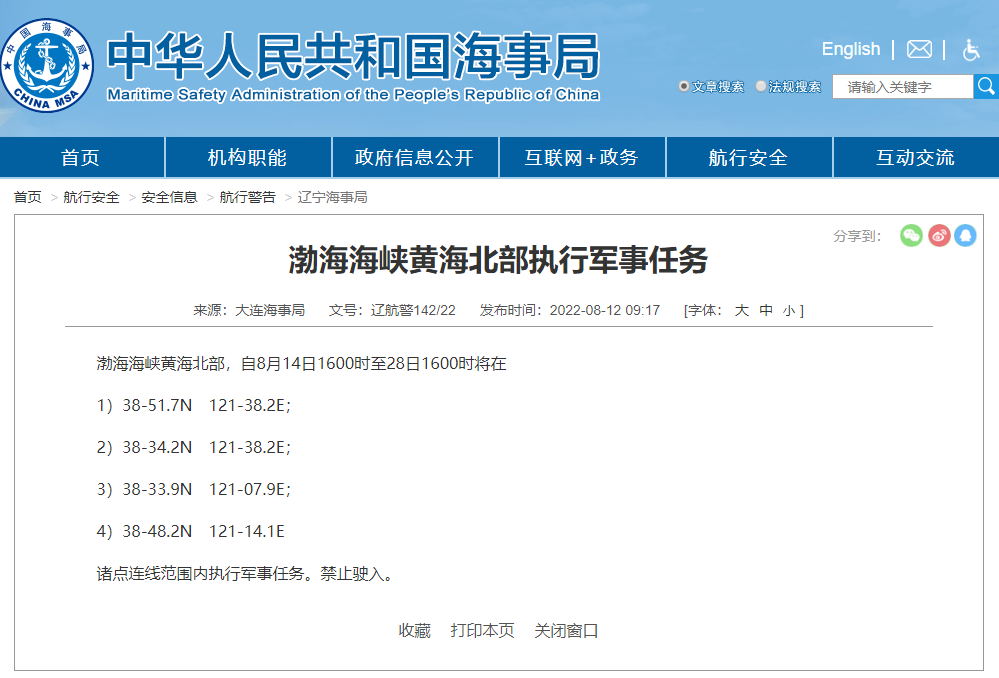Open the accessibility wheelchair icon
This screenshot has height=678, width=999.
[x=971, y=50]
